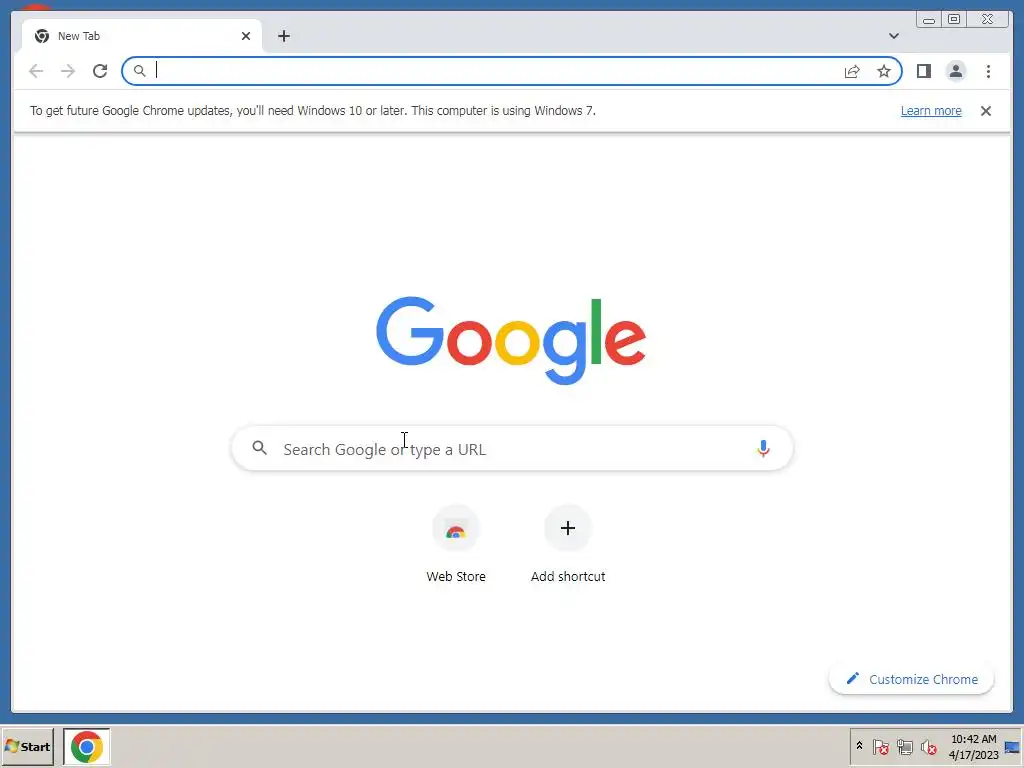Go forward using the forward arrow

click(68, 71)
